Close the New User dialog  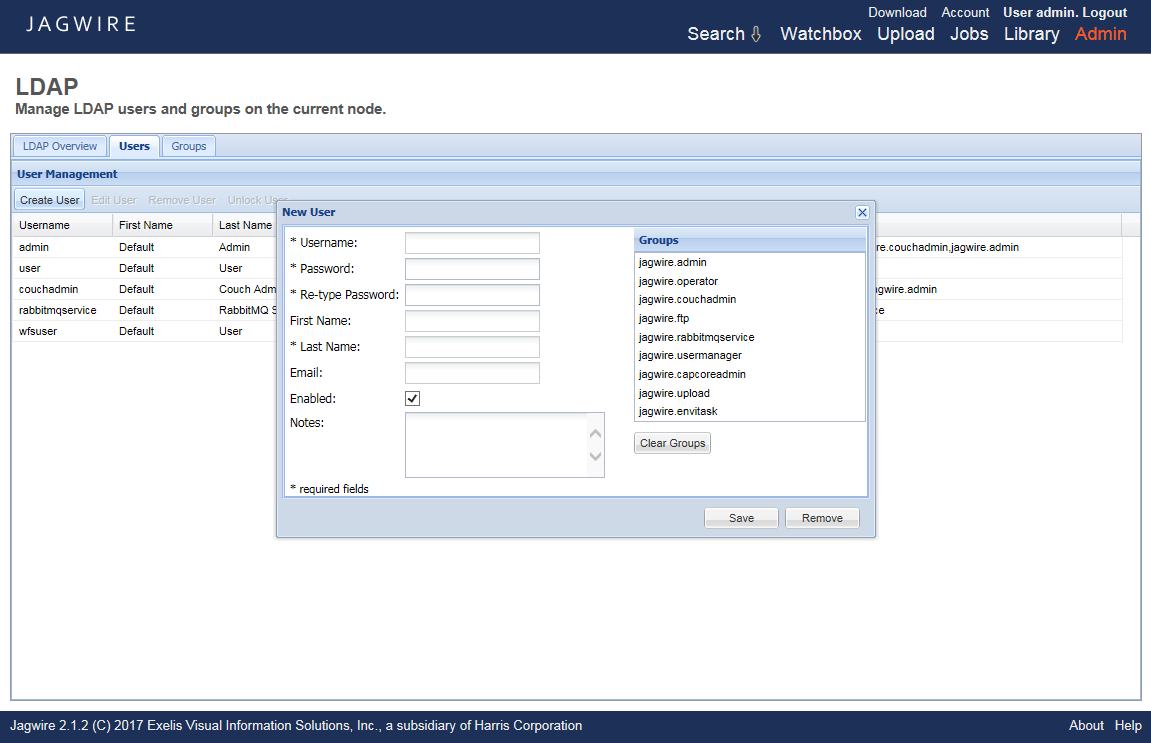pos(862,212)
